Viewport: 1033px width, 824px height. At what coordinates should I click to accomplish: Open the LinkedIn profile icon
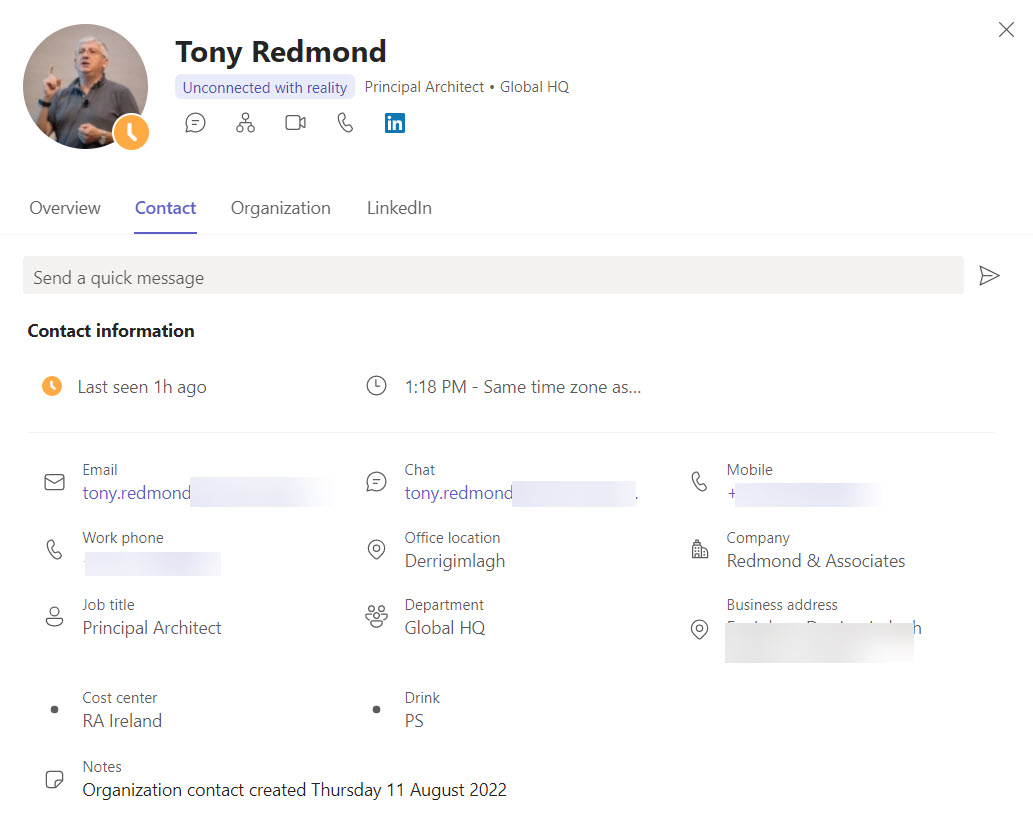[395, 123]
